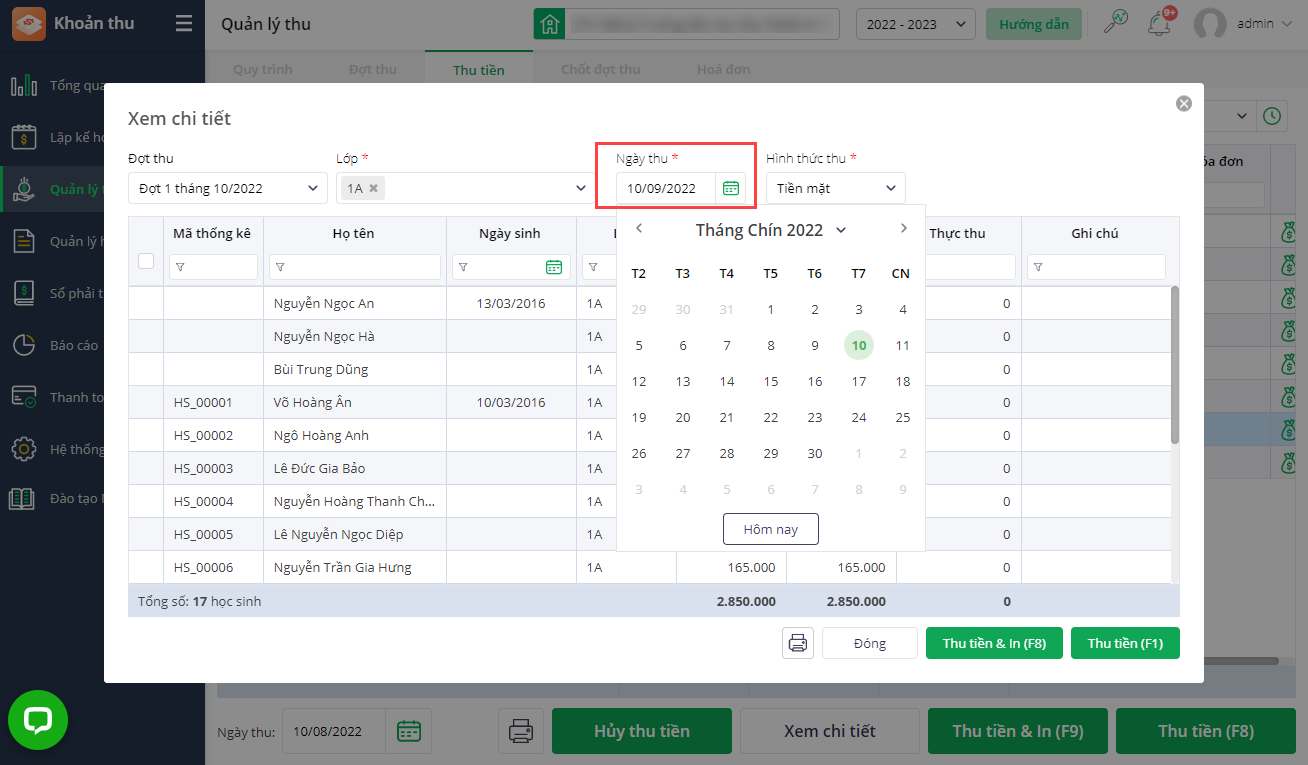Screen dimensions: 1308x765
Task: Click the home icon in the header
Action: 548,24
